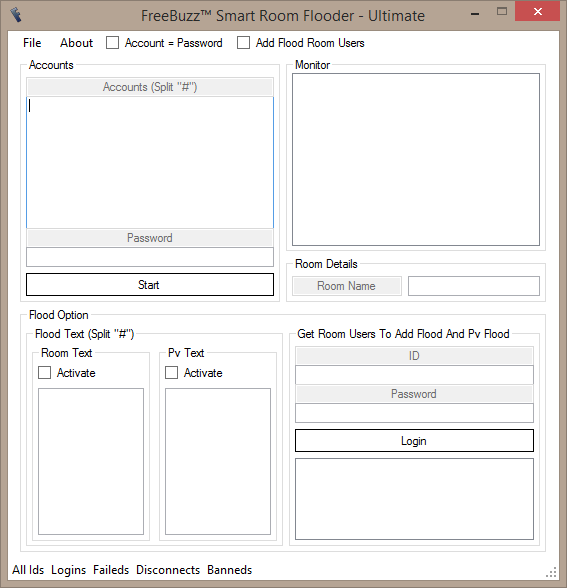Open the File menu

(32, 43)
